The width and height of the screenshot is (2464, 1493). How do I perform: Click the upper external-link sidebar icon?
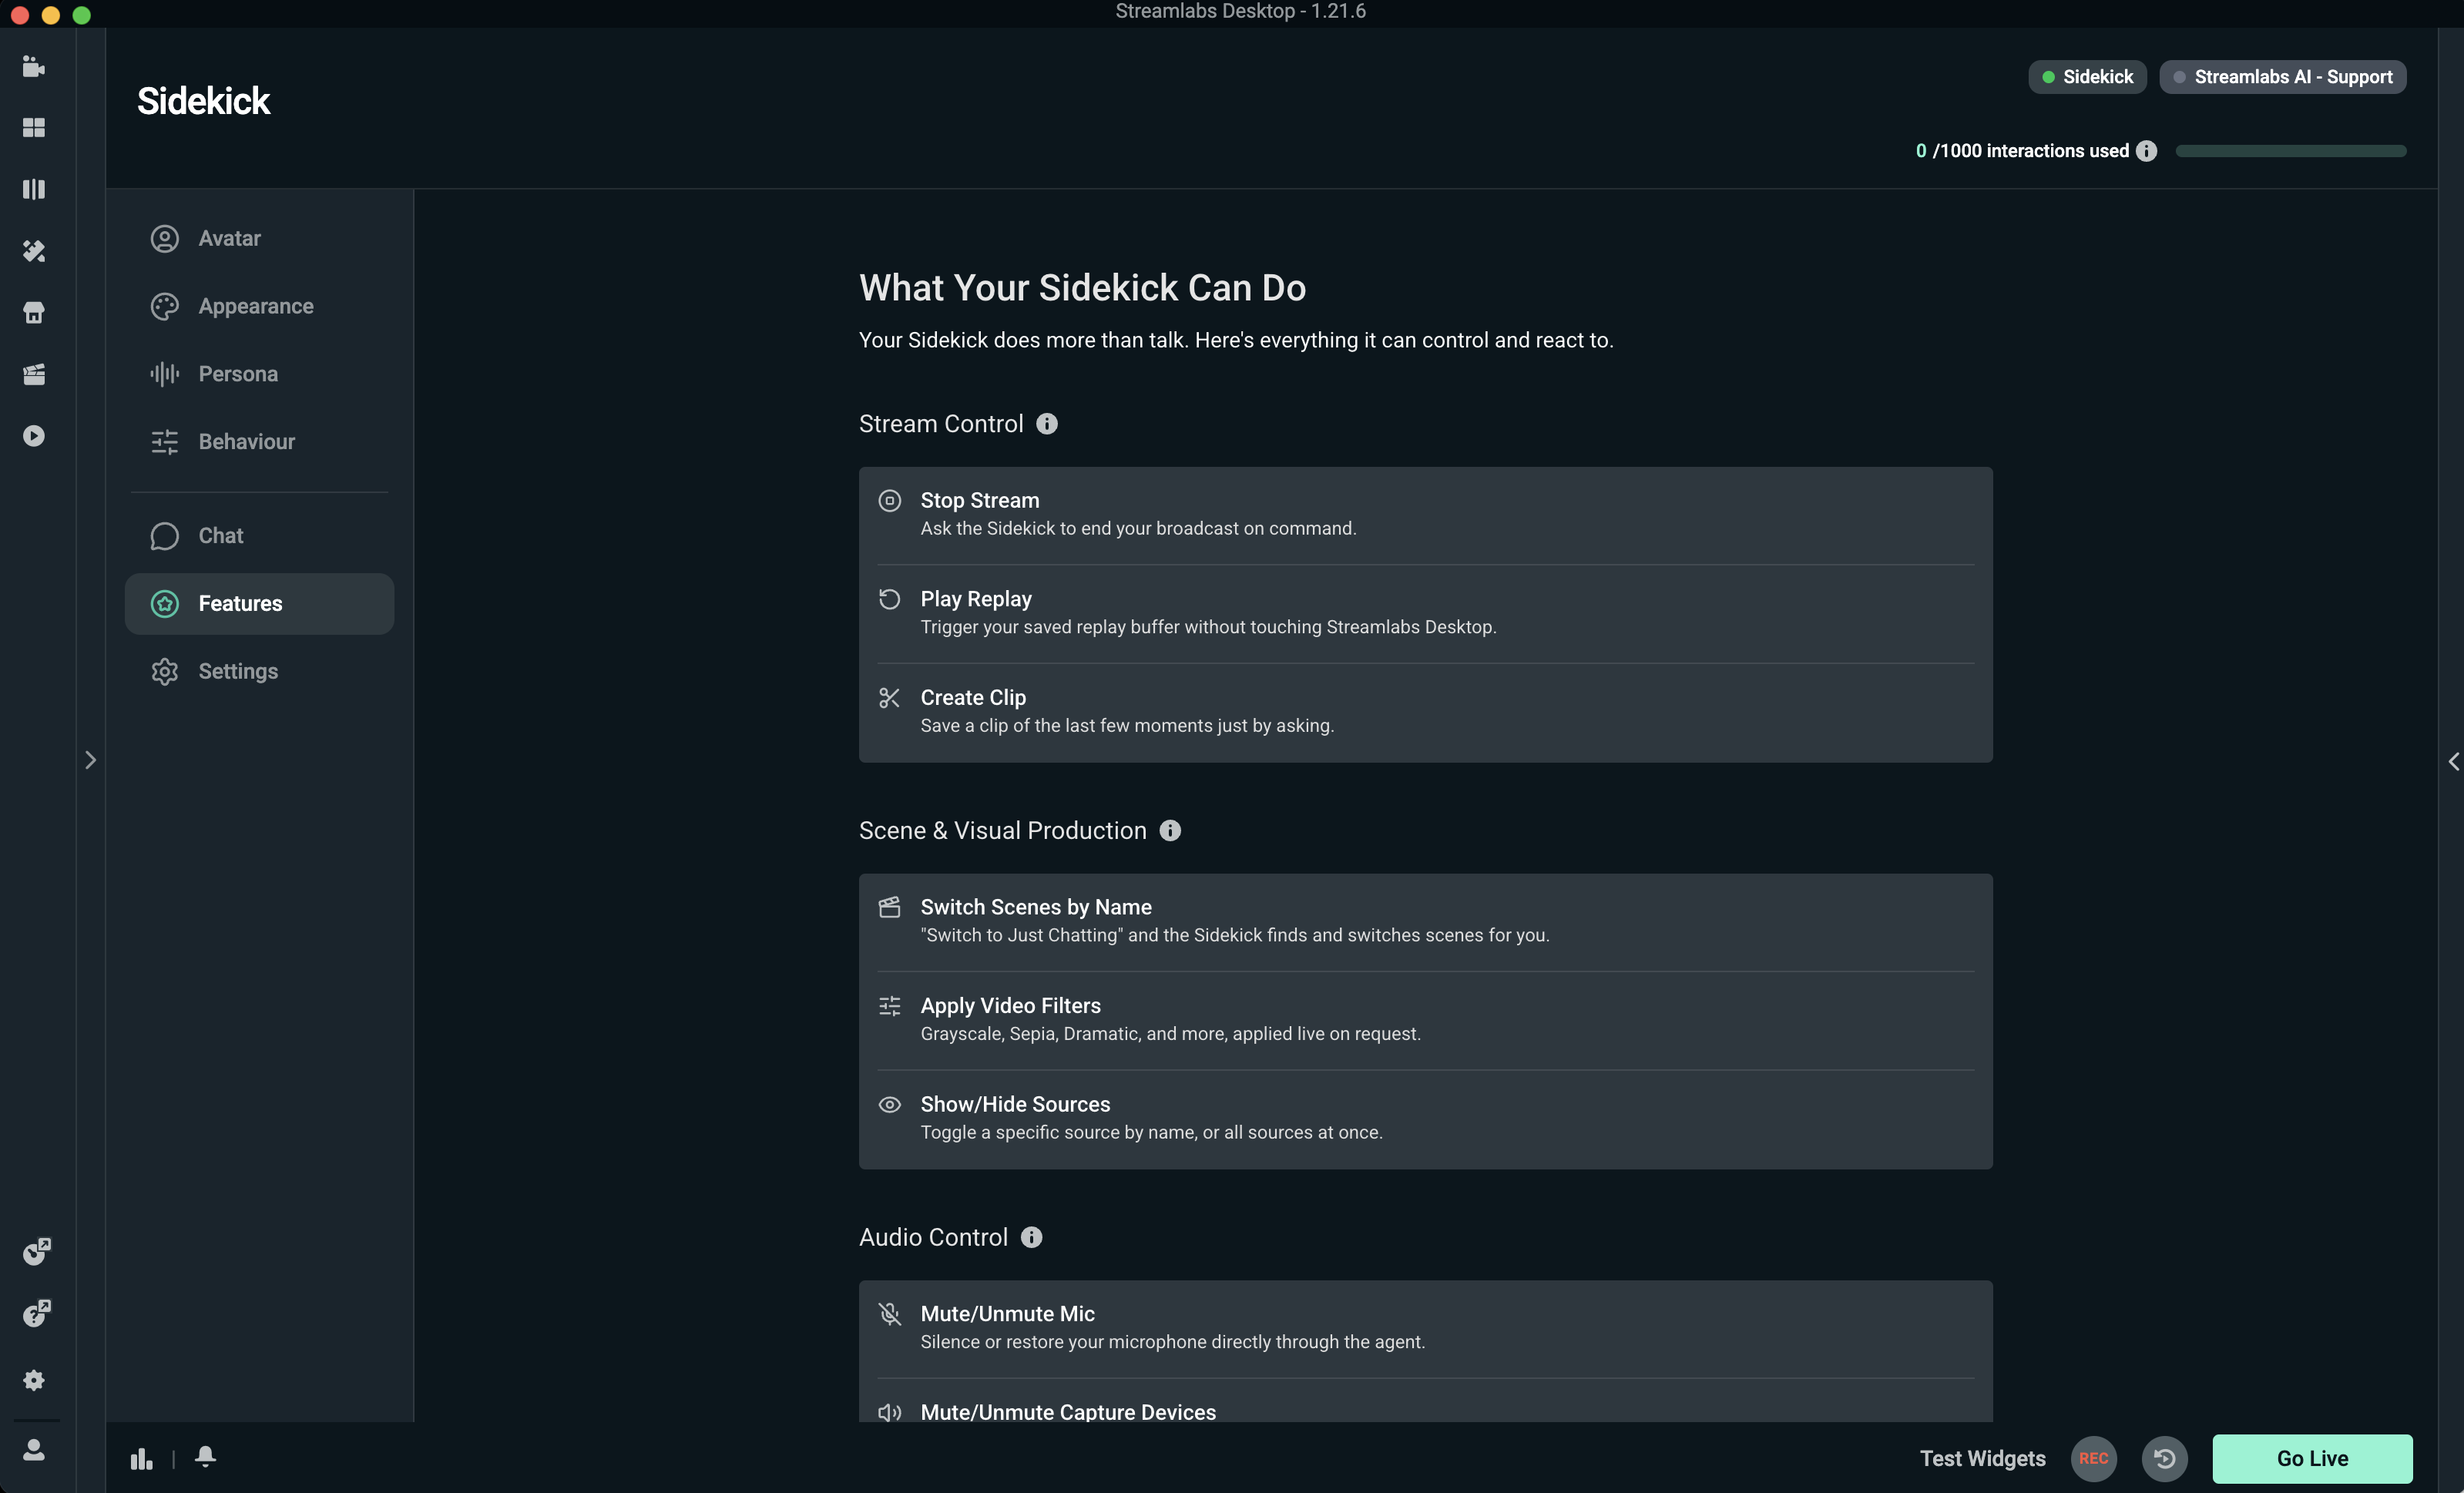click(x=36, y=1251)
